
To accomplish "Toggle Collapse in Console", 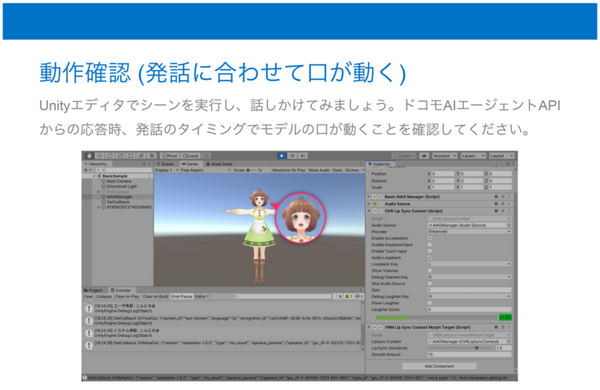I will coord(103,297).
